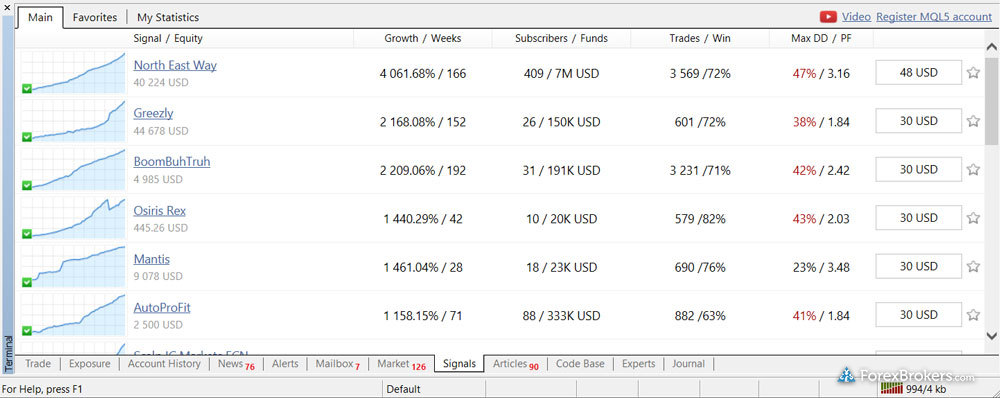Open the Mantis signal link
The image size is (1000, 398).
[152, 259]
